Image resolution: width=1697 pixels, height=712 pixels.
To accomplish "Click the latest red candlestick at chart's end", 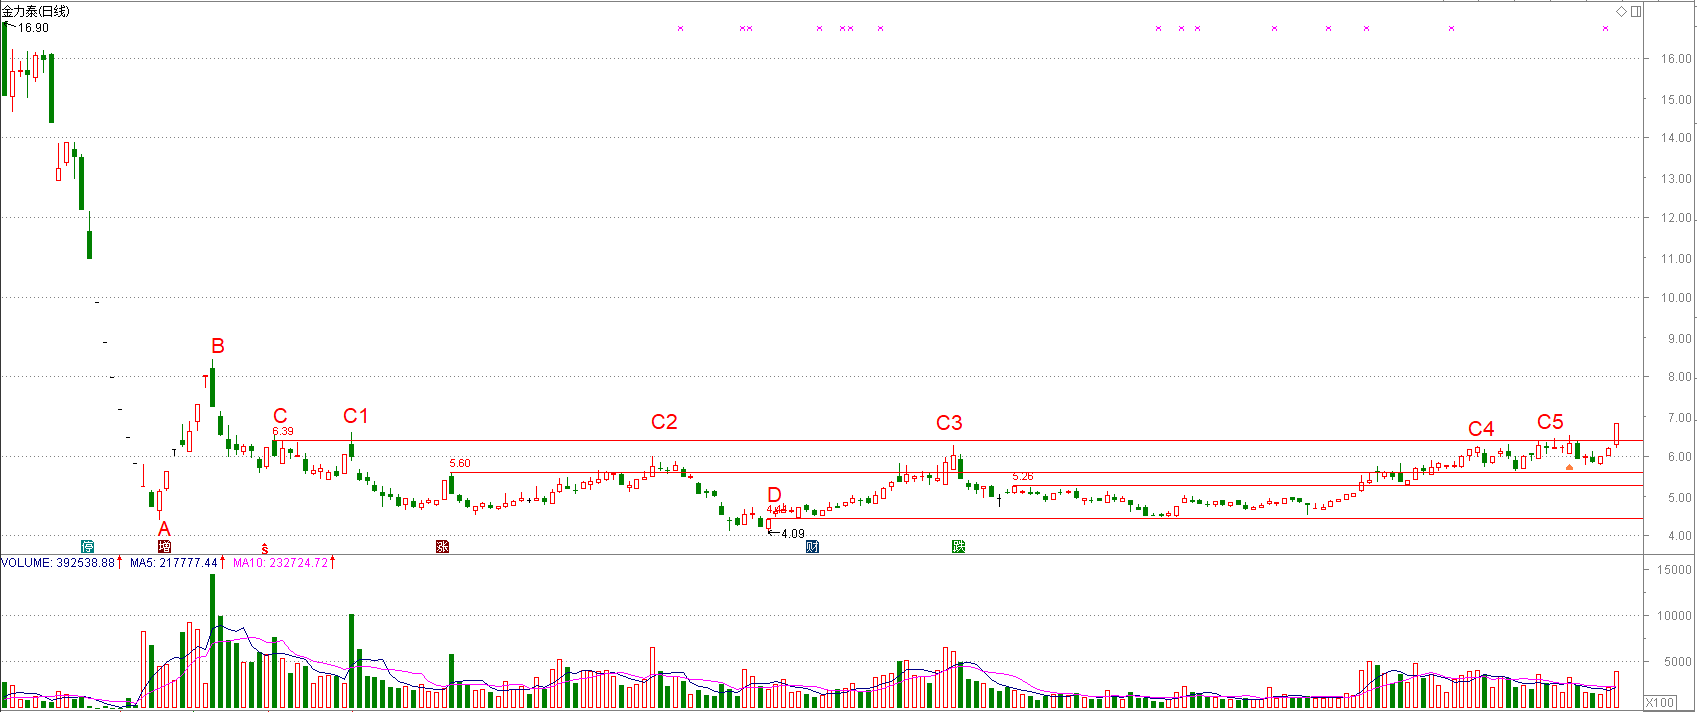I will (x=1616, y=434).
